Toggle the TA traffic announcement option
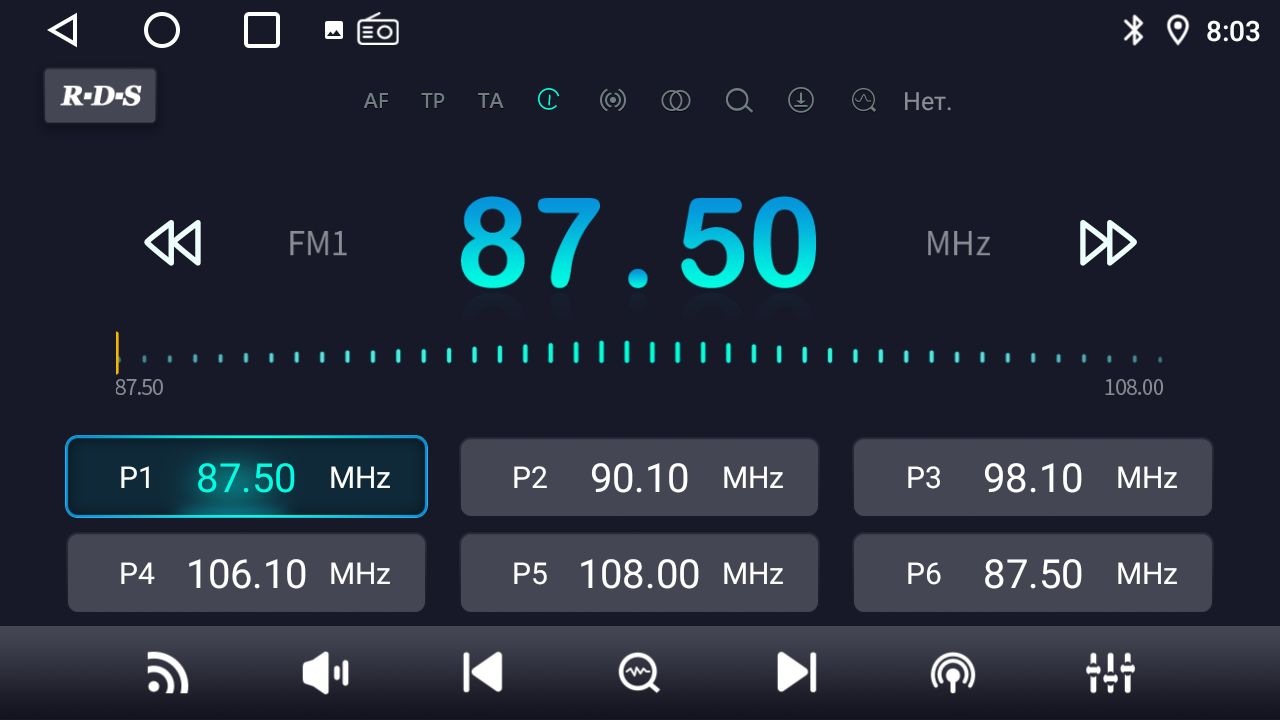This screenshot has width=1280, height=720. (x=490, y=101)
